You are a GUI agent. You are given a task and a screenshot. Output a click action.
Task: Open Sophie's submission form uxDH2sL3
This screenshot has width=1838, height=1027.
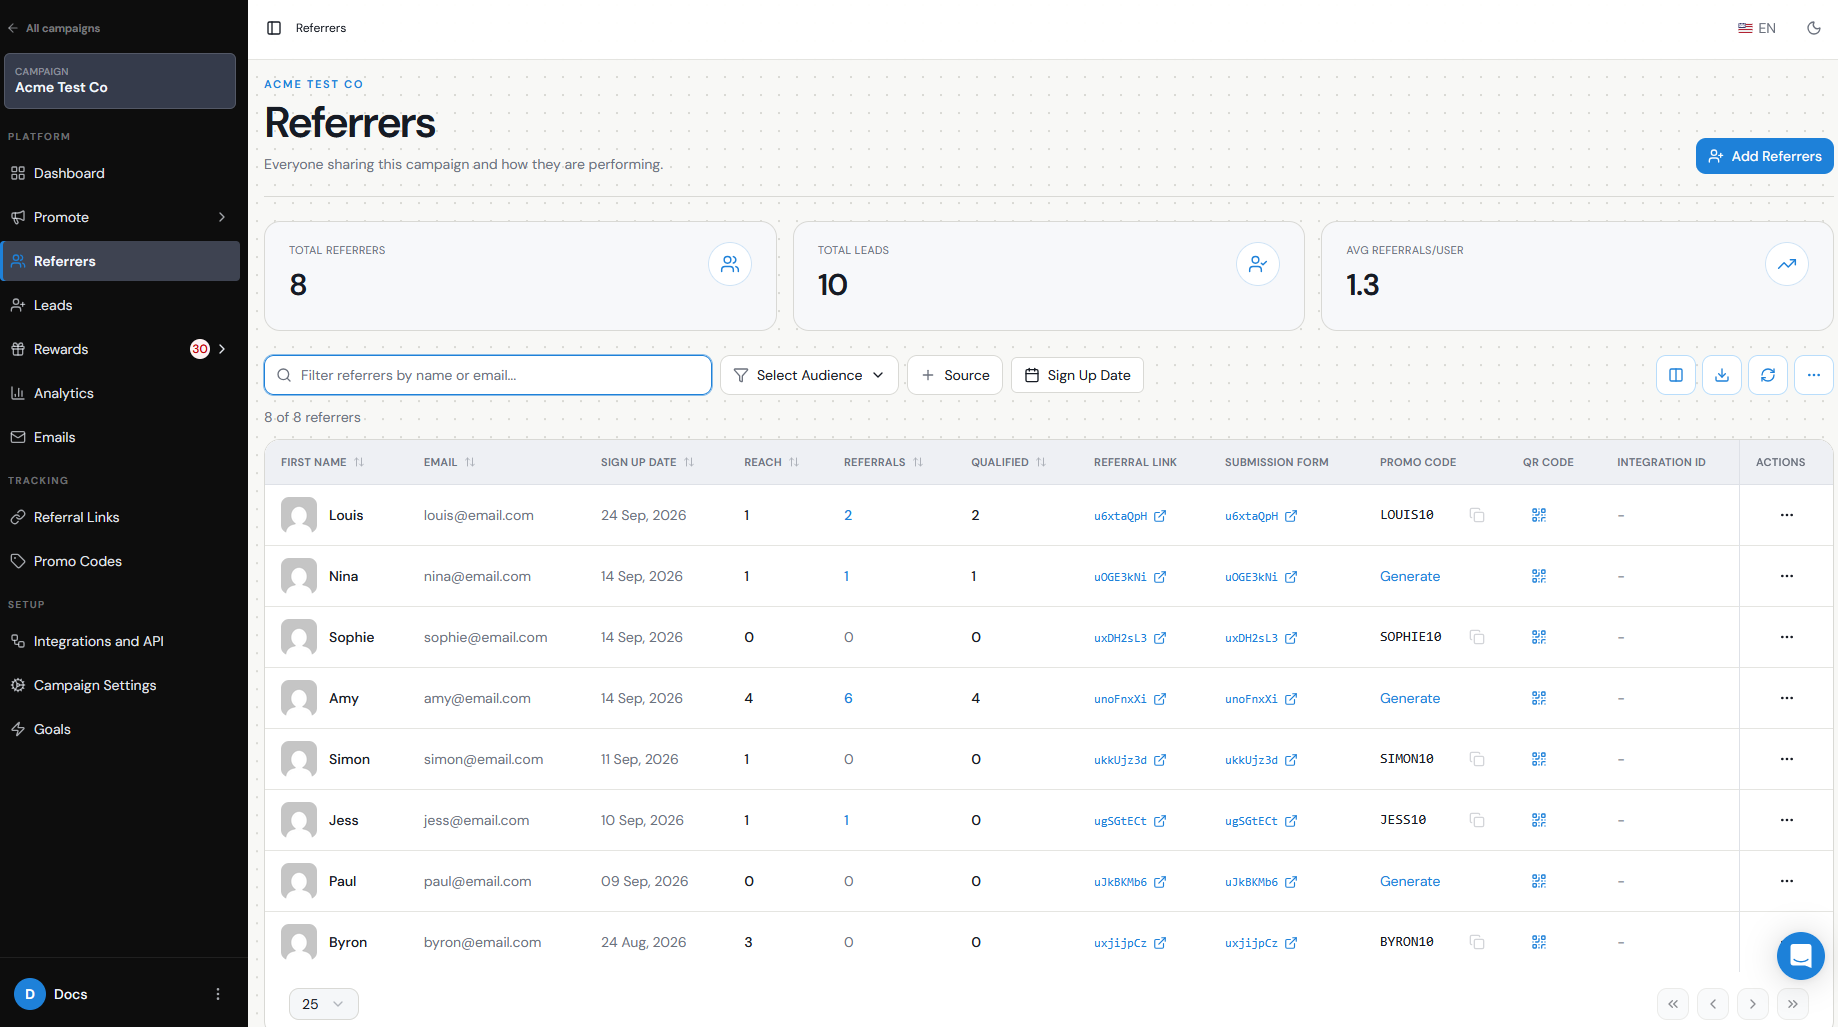click(x=1261, y=638)
